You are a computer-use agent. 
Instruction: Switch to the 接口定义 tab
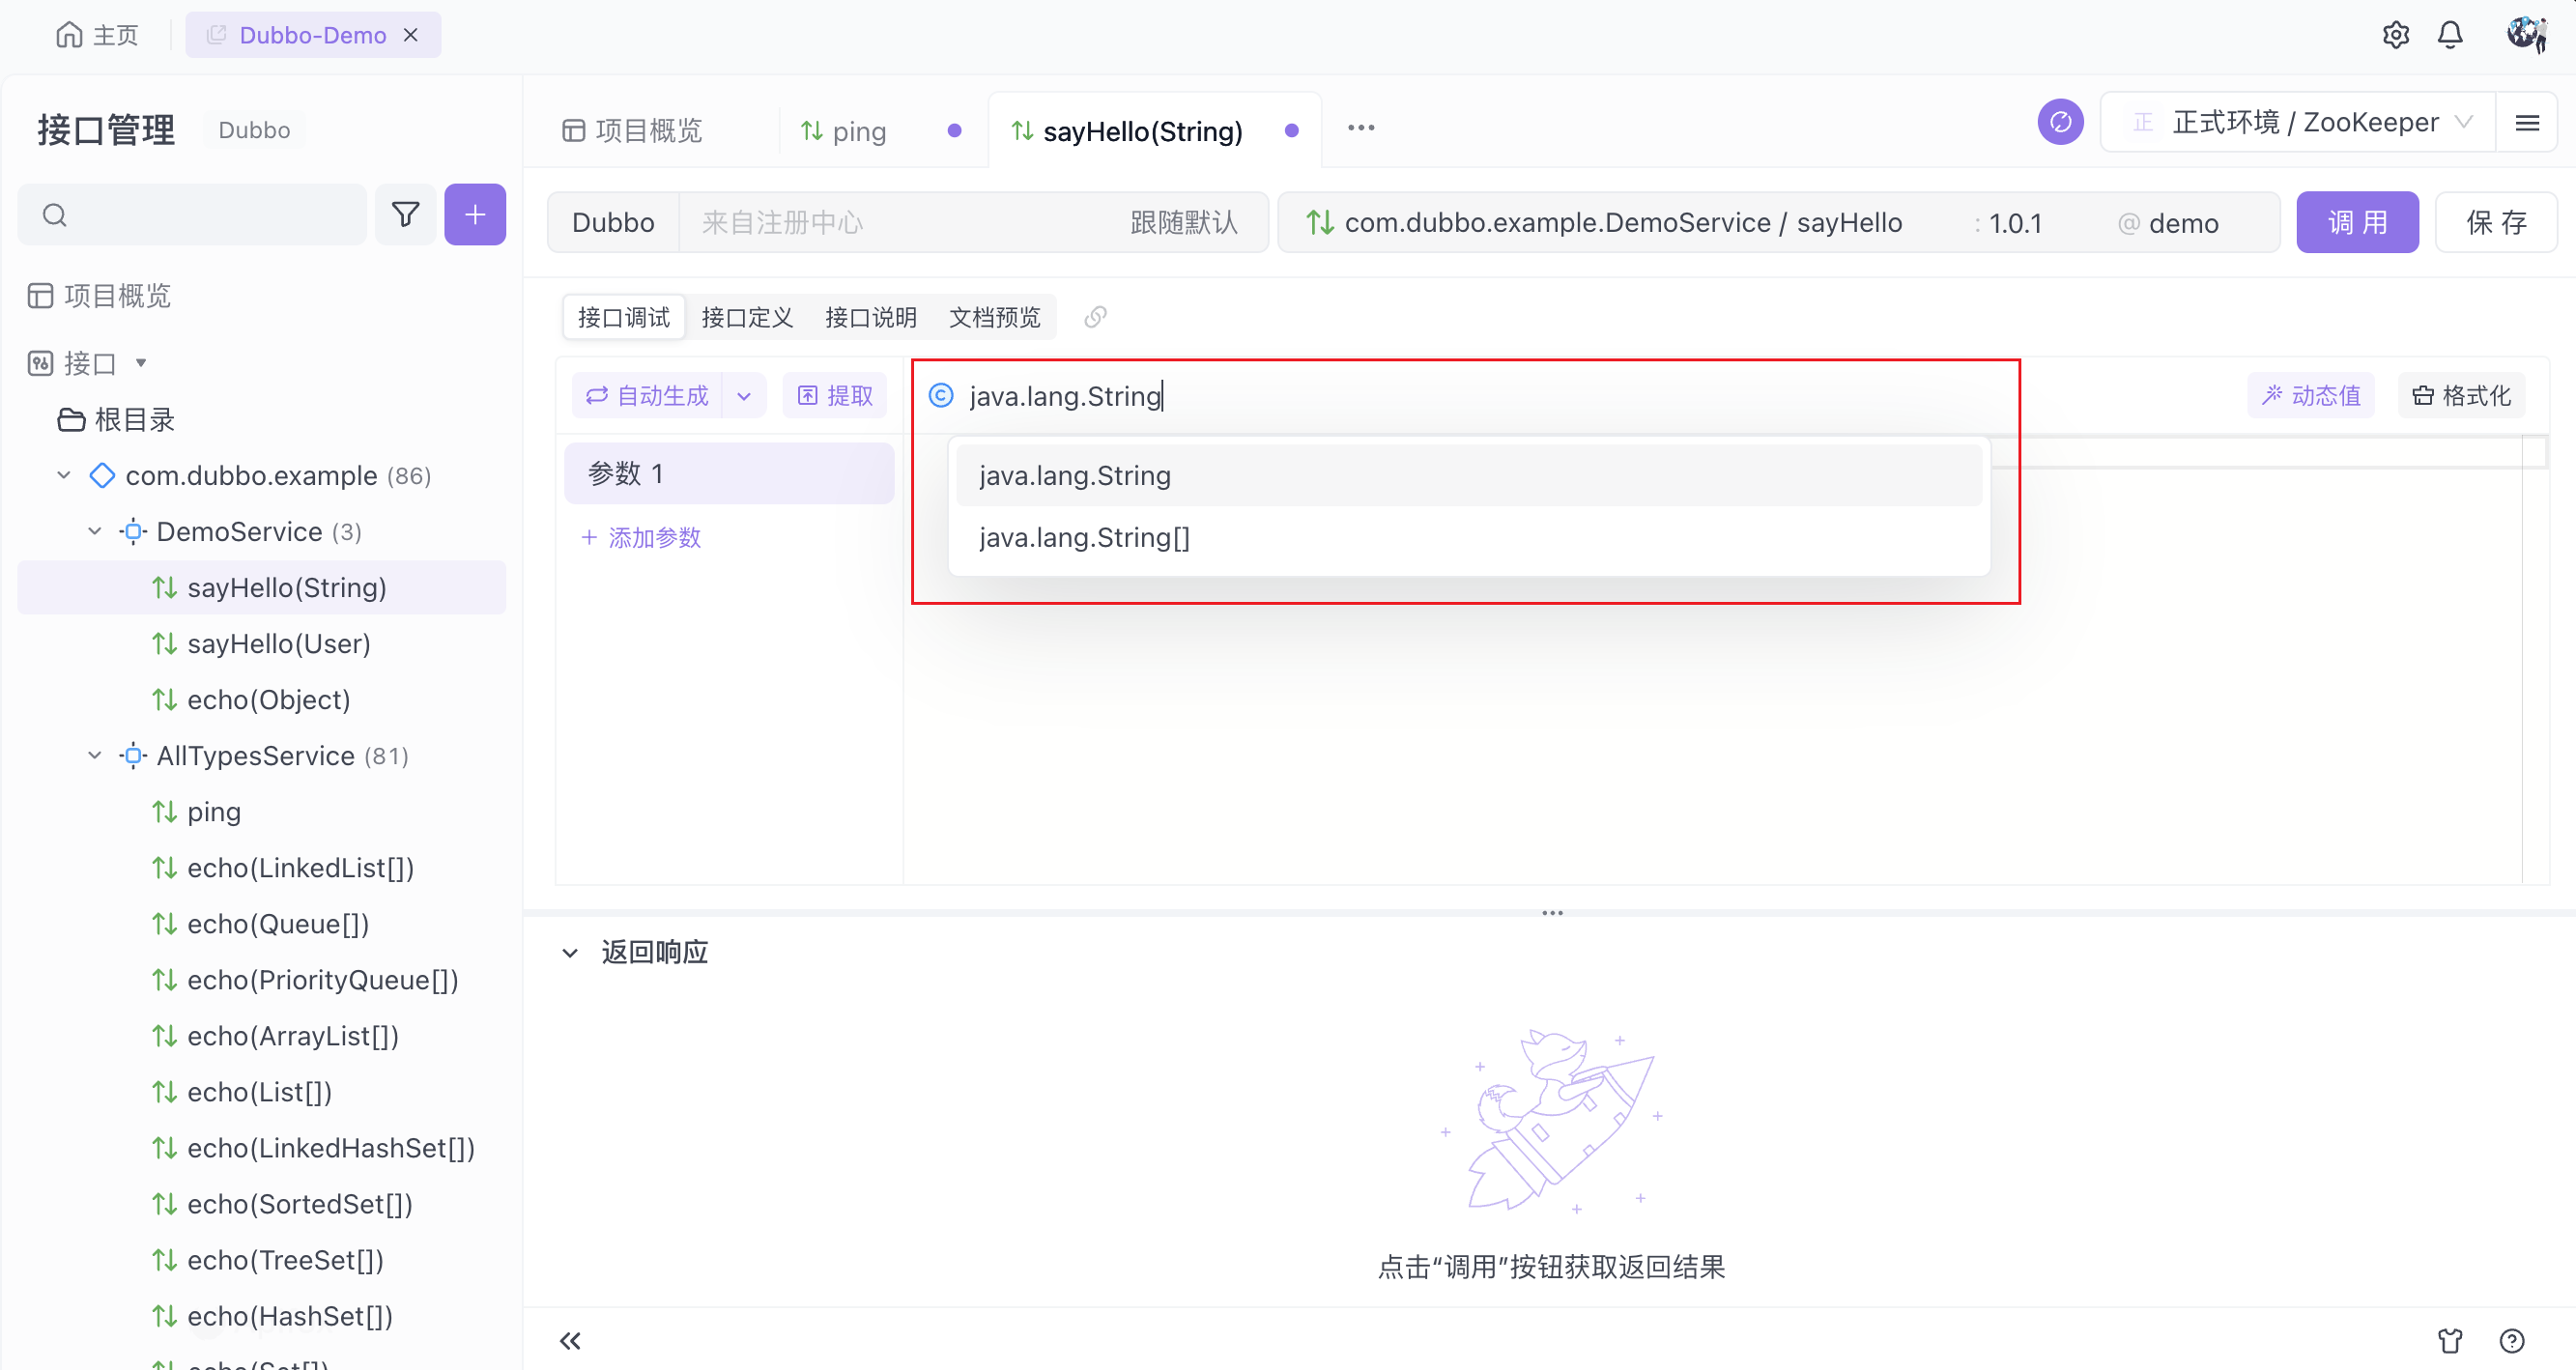pos(746,317)
